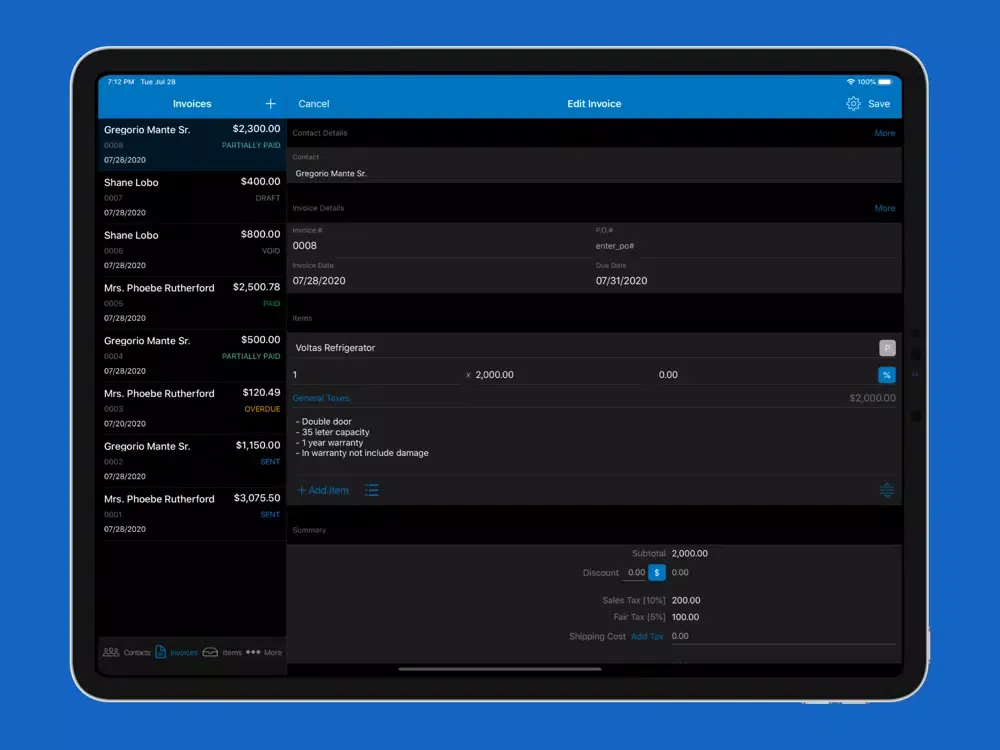Tap the P button on Voltas Refrigerator
This screenshot has height=750, width=1000.
tap(887, 348)
